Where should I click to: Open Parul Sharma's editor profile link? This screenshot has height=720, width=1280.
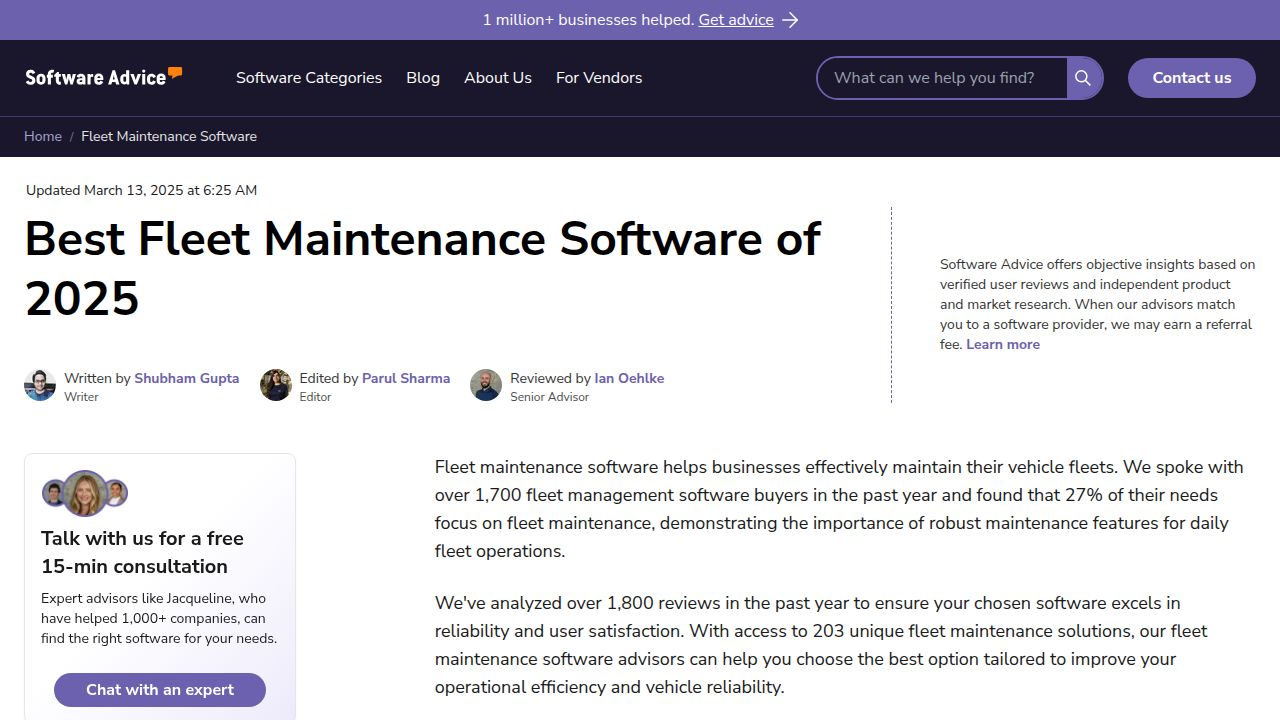coord(406,378)
